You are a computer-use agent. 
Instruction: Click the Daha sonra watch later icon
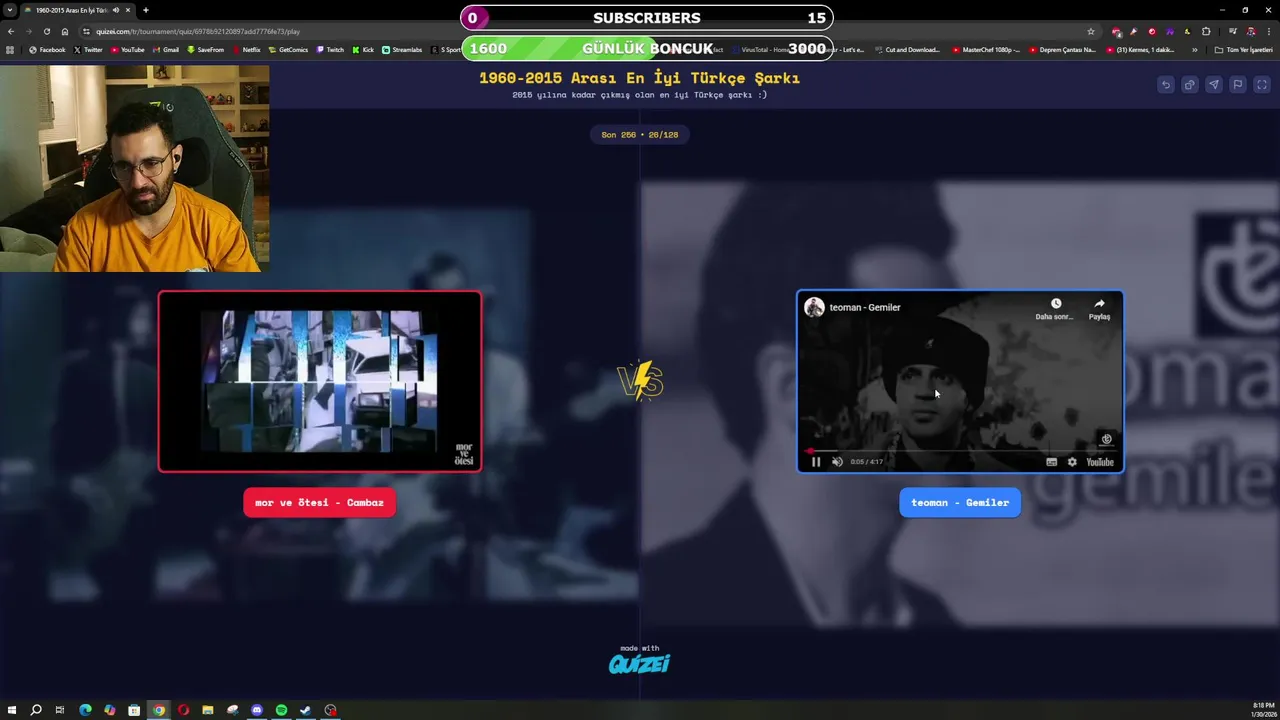[1055, 304]
